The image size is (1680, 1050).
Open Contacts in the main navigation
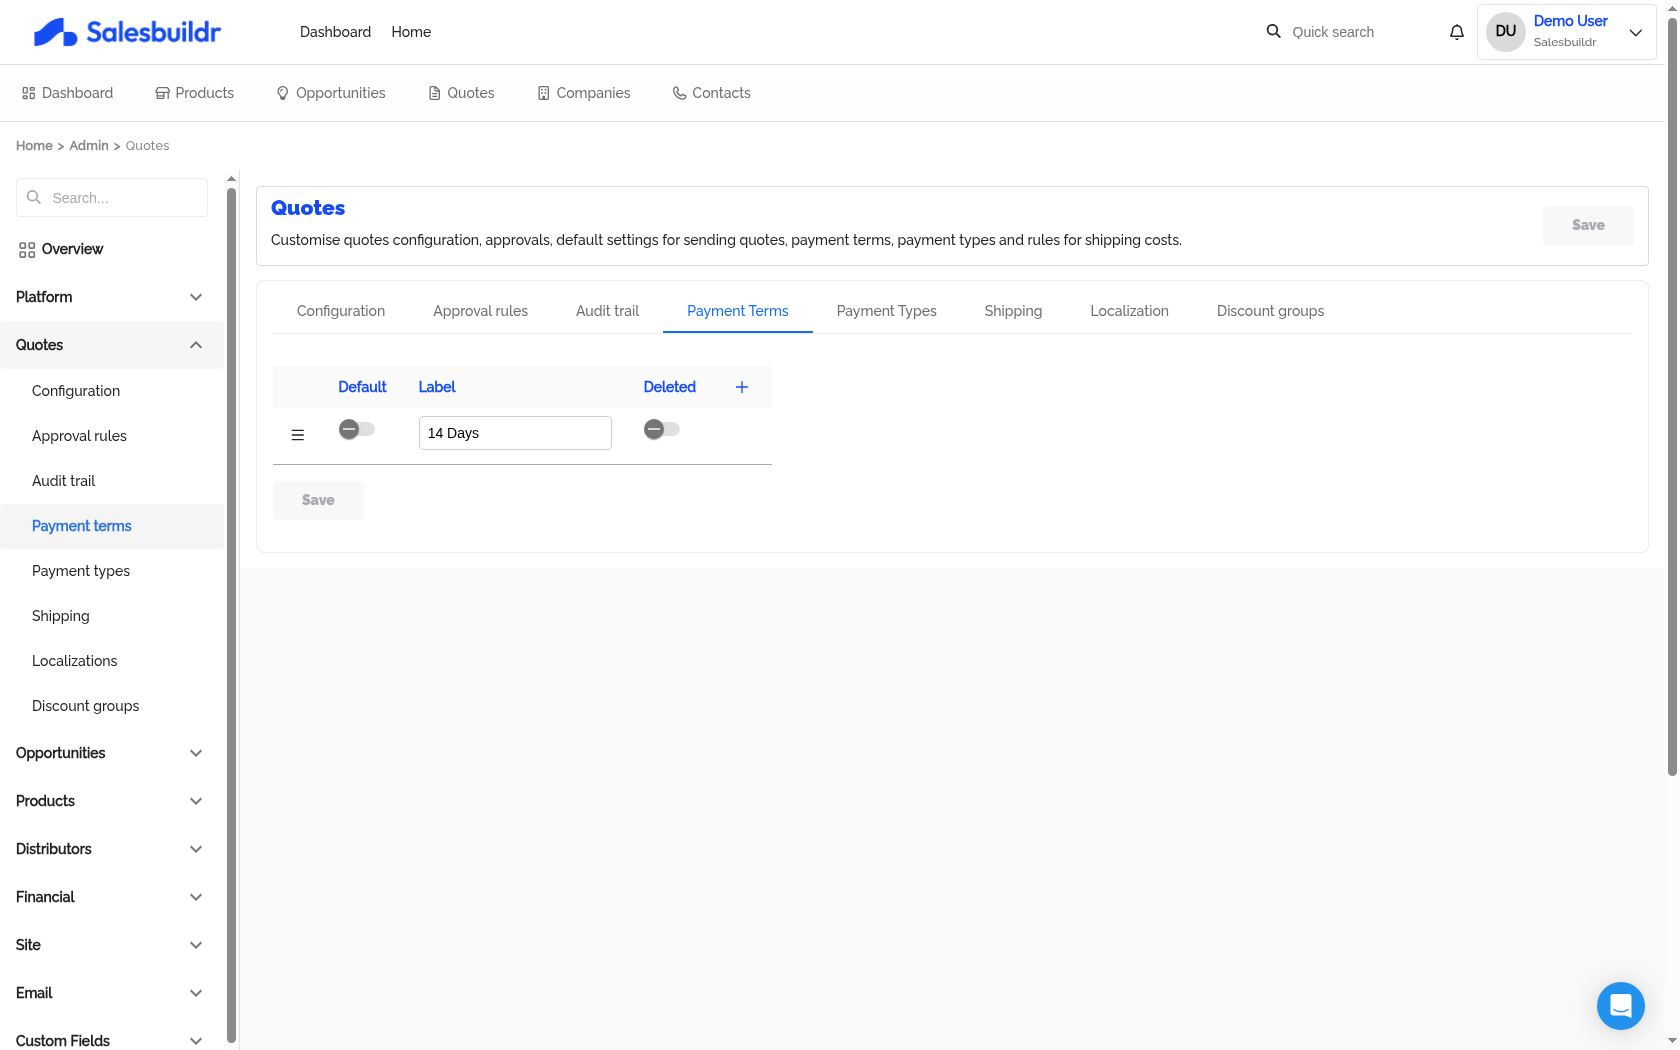pos(712,93)
